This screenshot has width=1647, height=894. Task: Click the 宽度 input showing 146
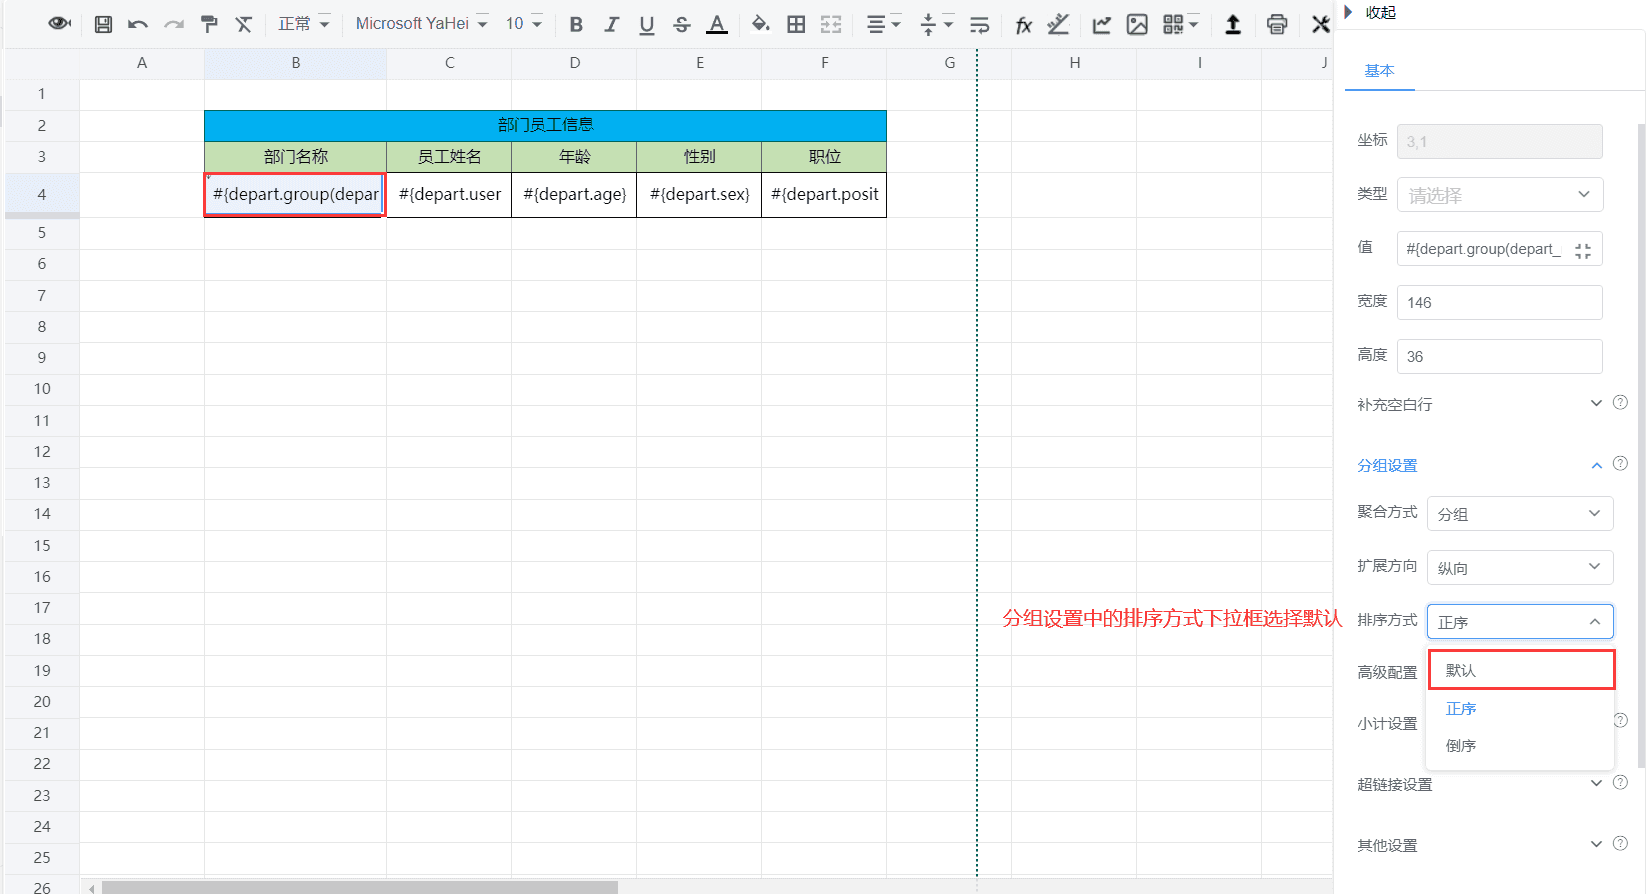pos(1500,302)
